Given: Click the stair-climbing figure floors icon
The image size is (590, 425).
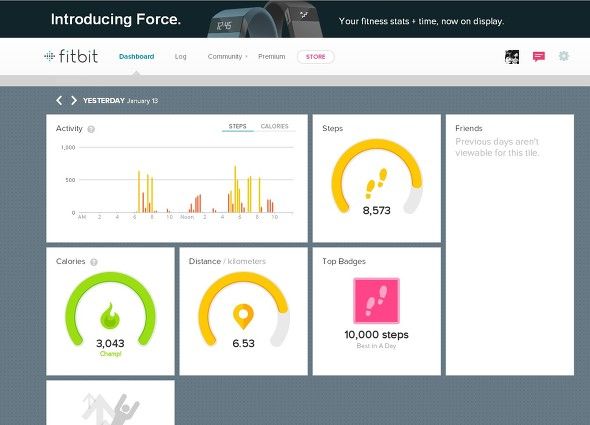Looking at the screenshot, I should point(111,408).
